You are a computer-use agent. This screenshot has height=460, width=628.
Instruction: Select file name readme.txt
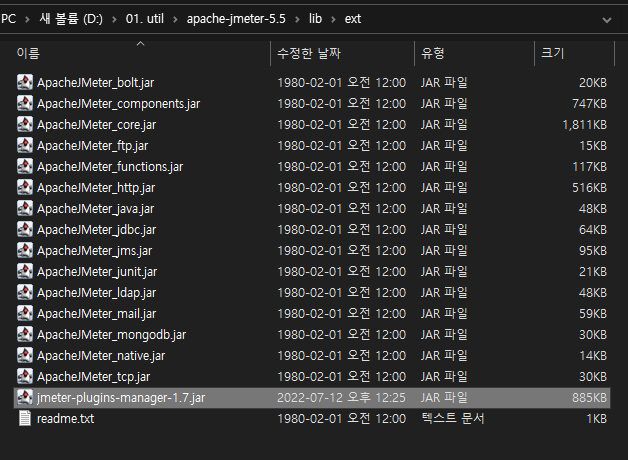click(x=65, y=418)
